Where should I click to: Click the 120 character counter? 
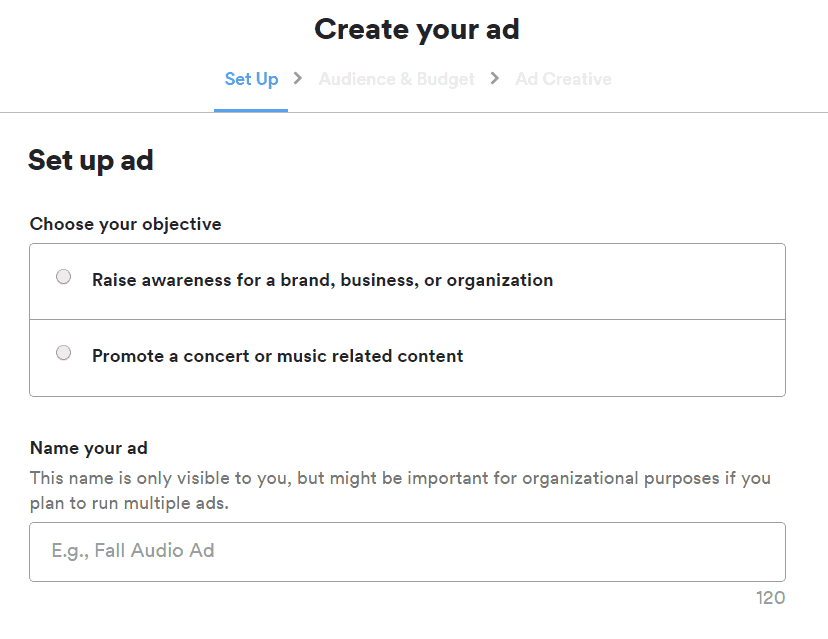[x=770, y=597]
